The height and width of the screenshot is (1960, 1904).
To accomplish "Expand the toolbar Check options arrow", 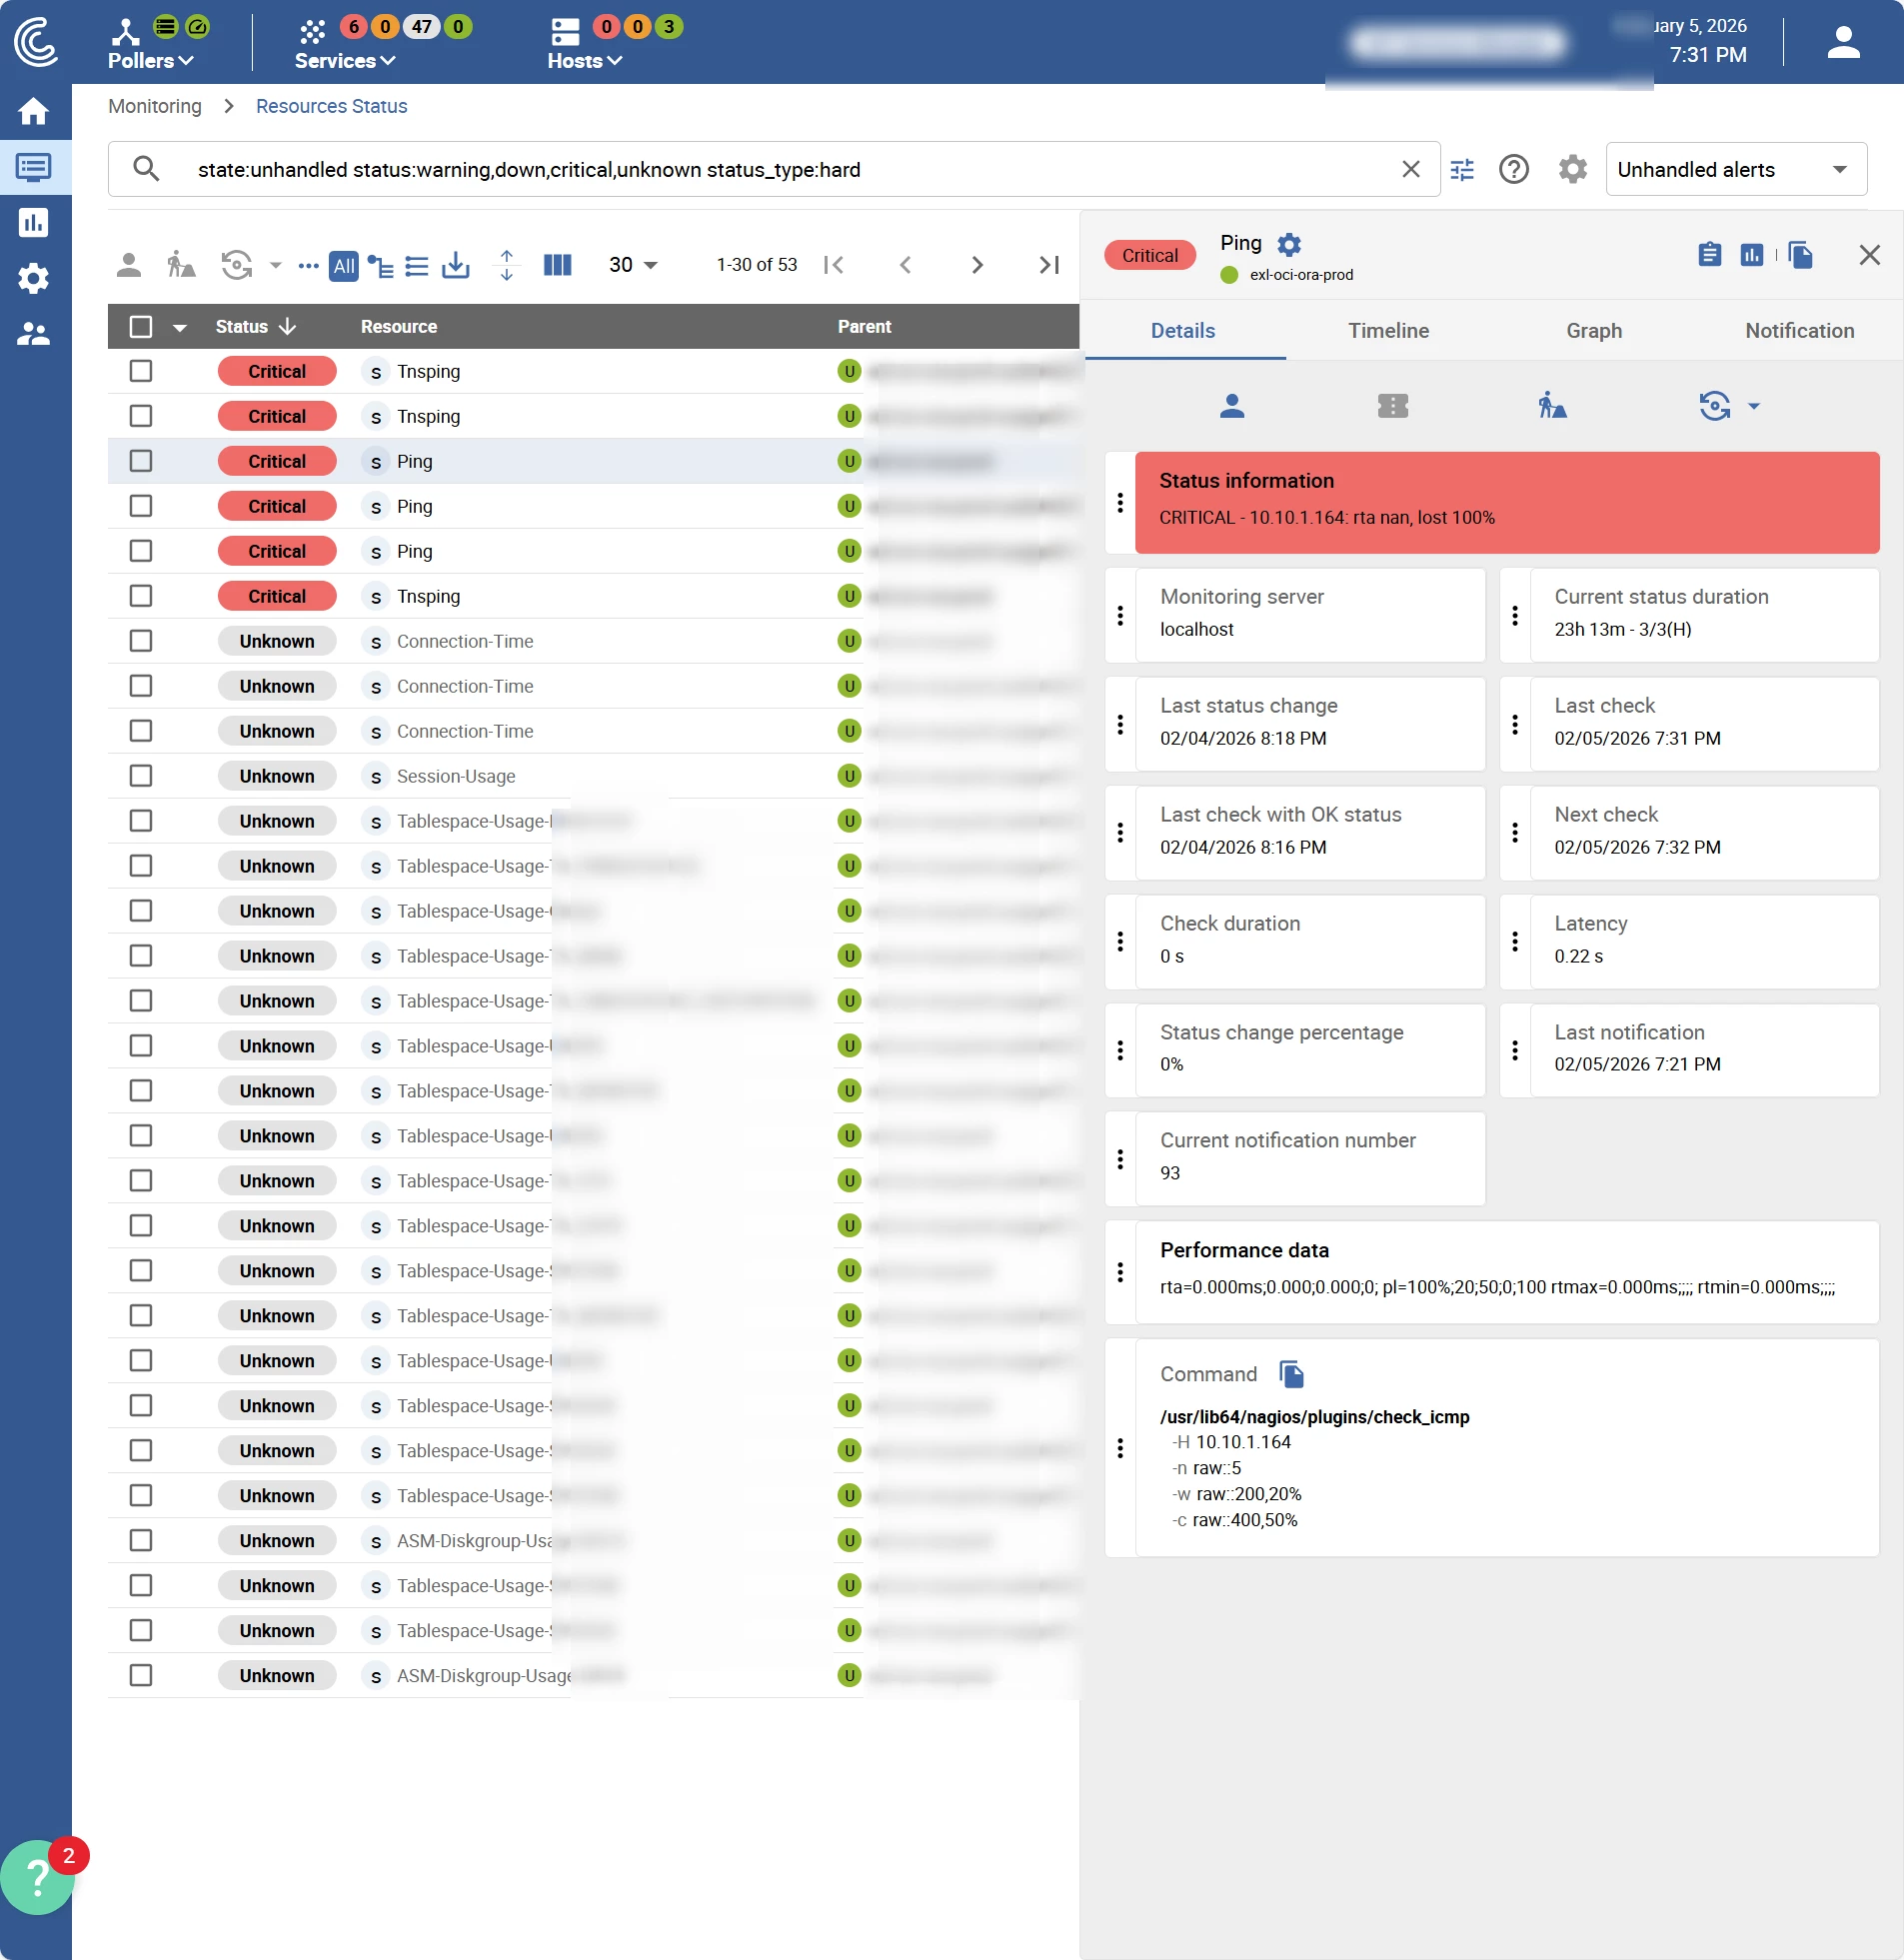I will [x=276, y=266].
